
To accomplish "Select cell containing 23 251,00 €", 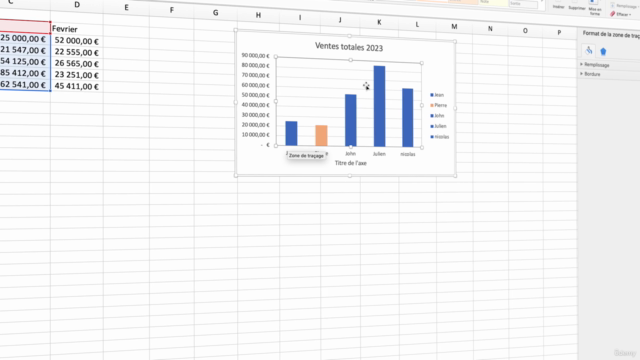I will [x=77, y=75].
